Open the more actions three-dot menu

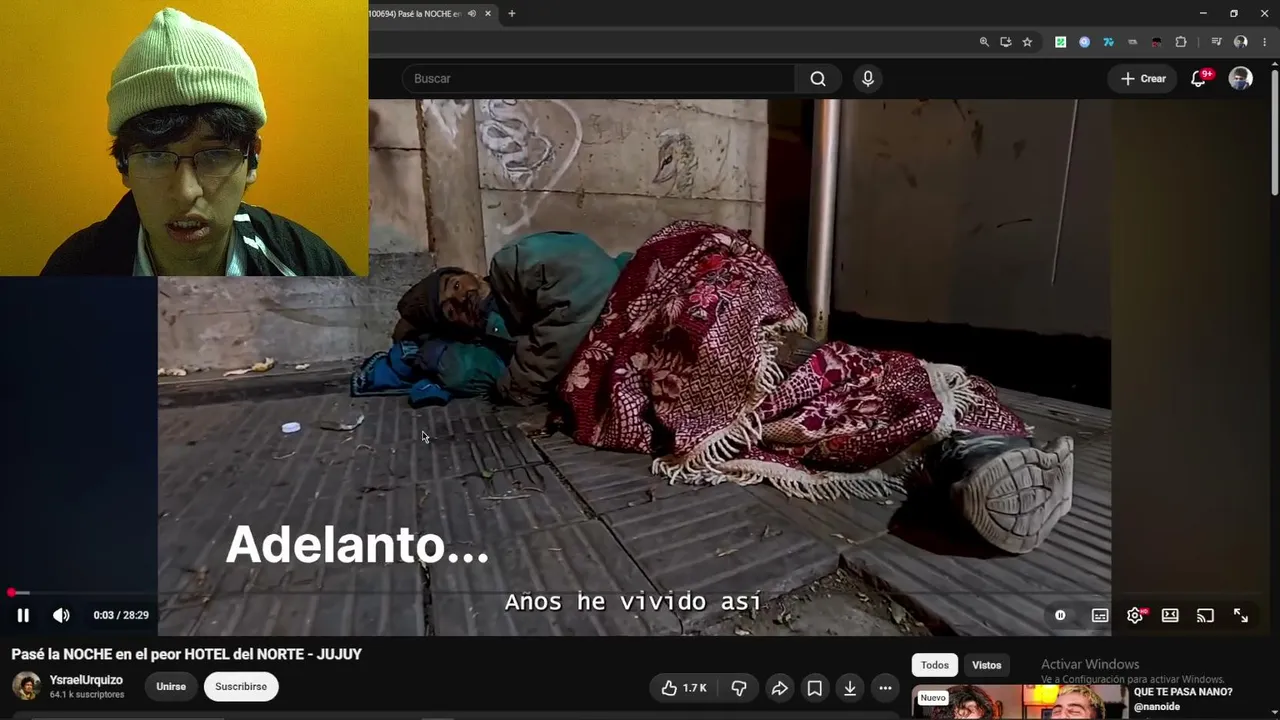(885, 688)
